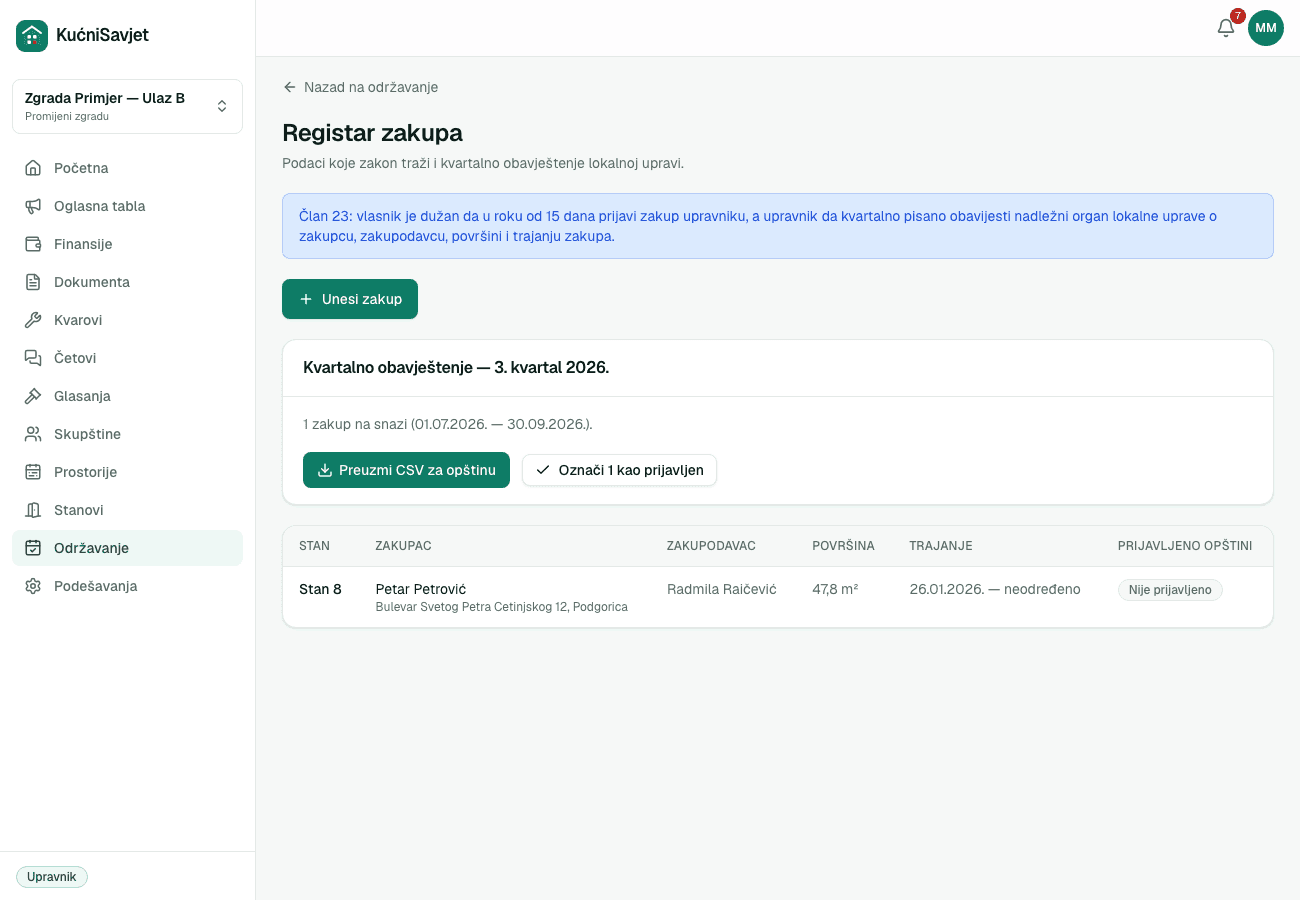
Task: Click the Finansije wallet icon
Action: (x=33, y=244)
